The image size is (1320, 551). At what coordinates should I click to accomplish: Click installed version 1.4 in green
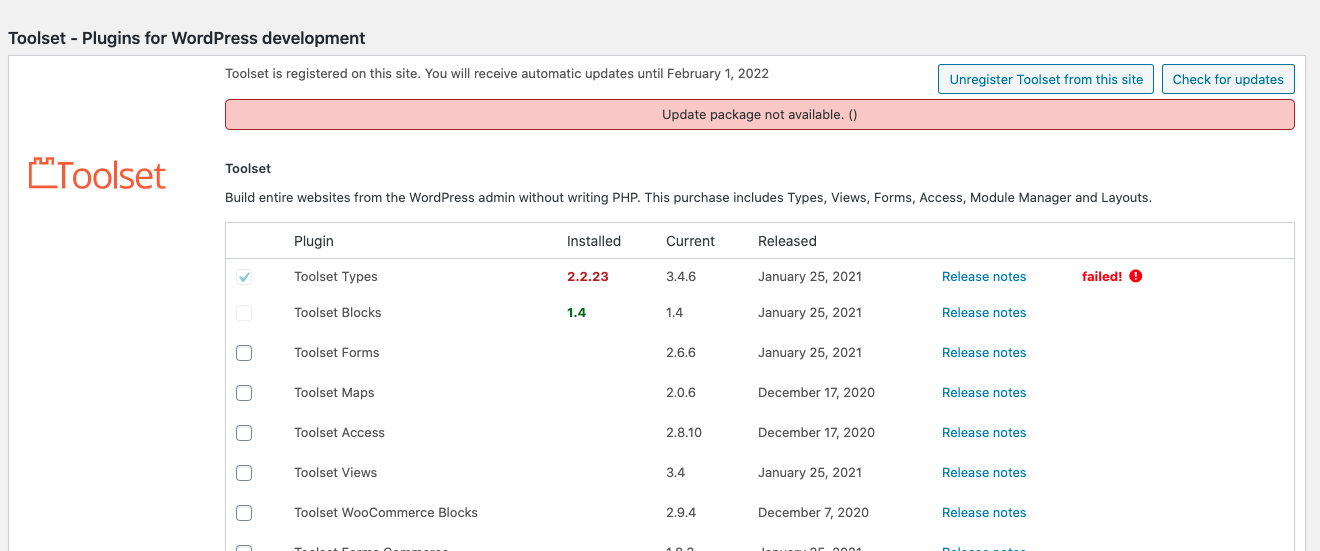(x=576, y=312)
